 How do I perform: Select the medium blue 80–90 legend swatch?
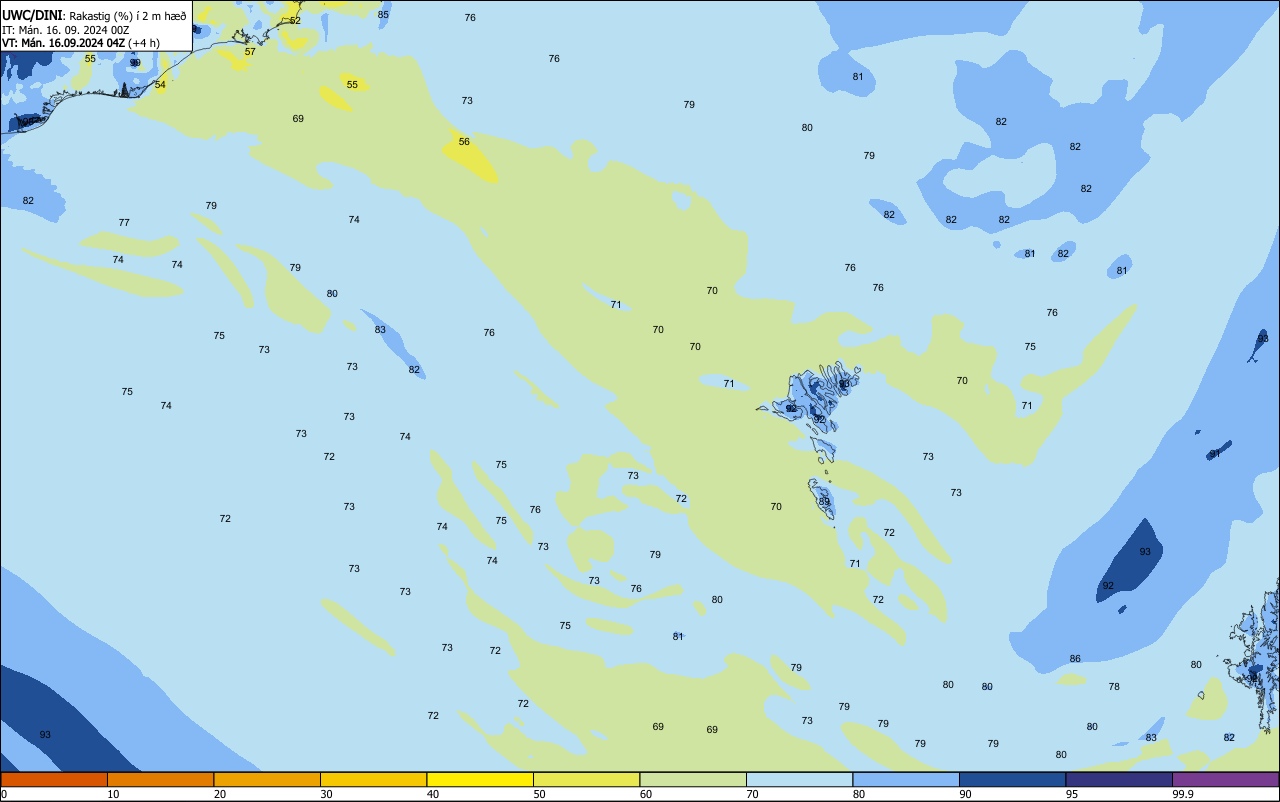(x=906, y=779)
